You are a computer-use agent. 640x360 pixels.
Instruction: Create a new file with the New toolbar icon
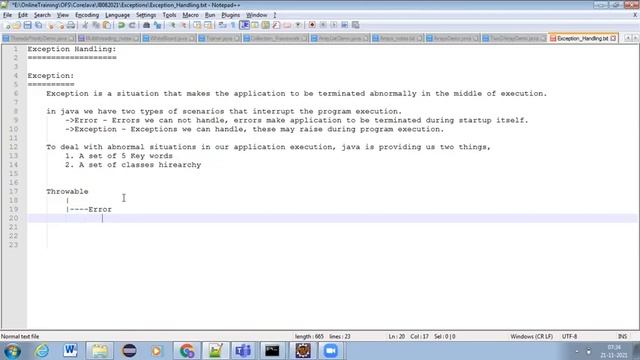(7, 25)
